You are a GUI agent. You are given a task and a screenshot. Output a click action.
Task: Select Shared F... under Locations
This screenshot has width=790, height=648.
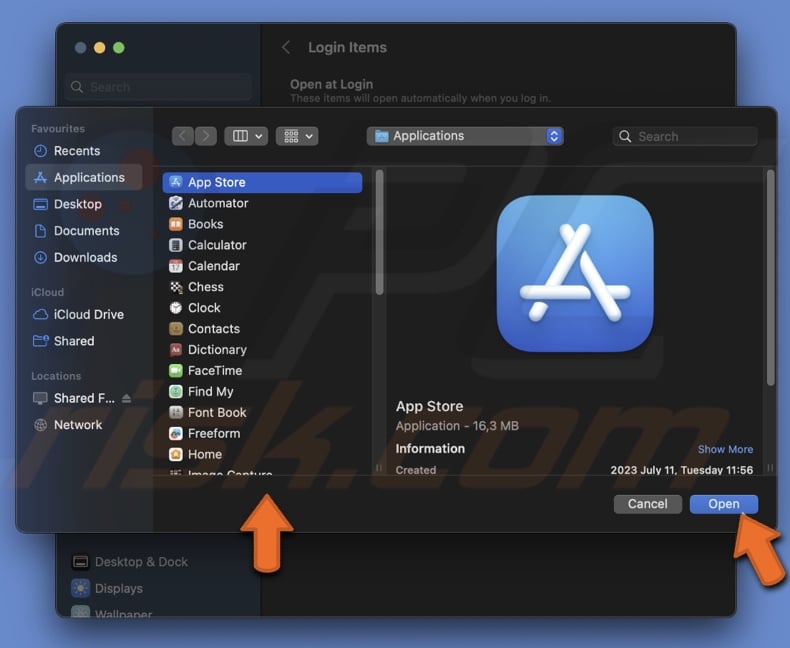[x=84, y=398]
